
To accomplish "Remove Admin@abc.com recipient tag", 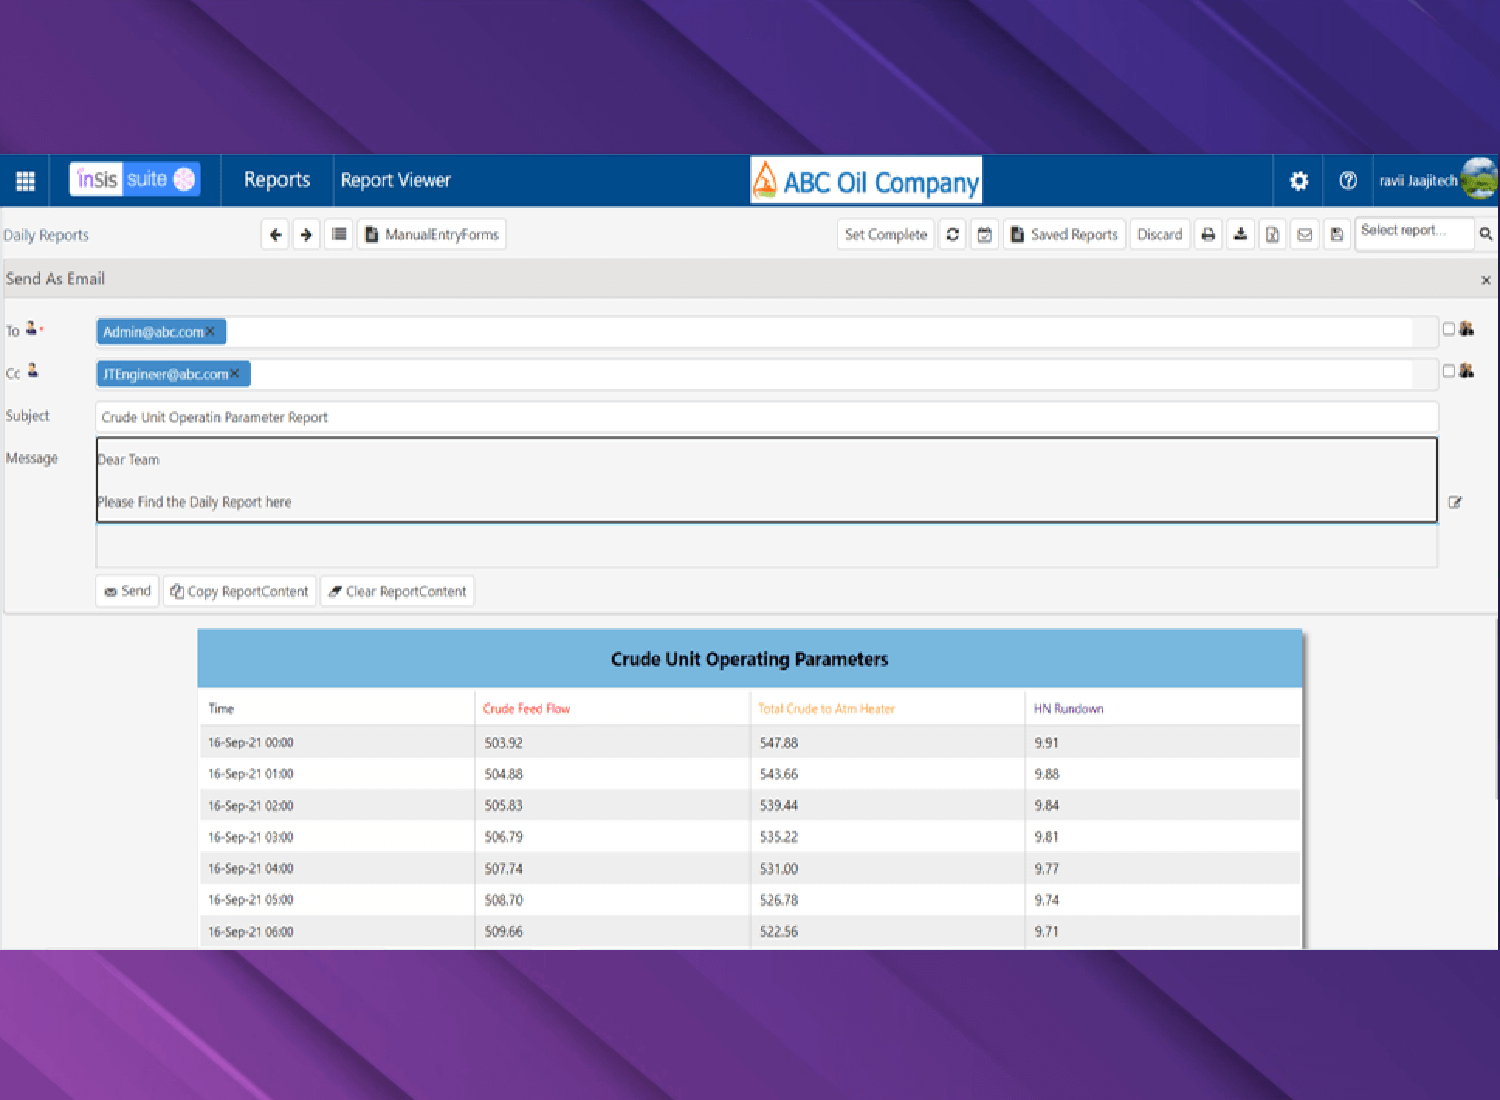I will [x=211, y=332].
